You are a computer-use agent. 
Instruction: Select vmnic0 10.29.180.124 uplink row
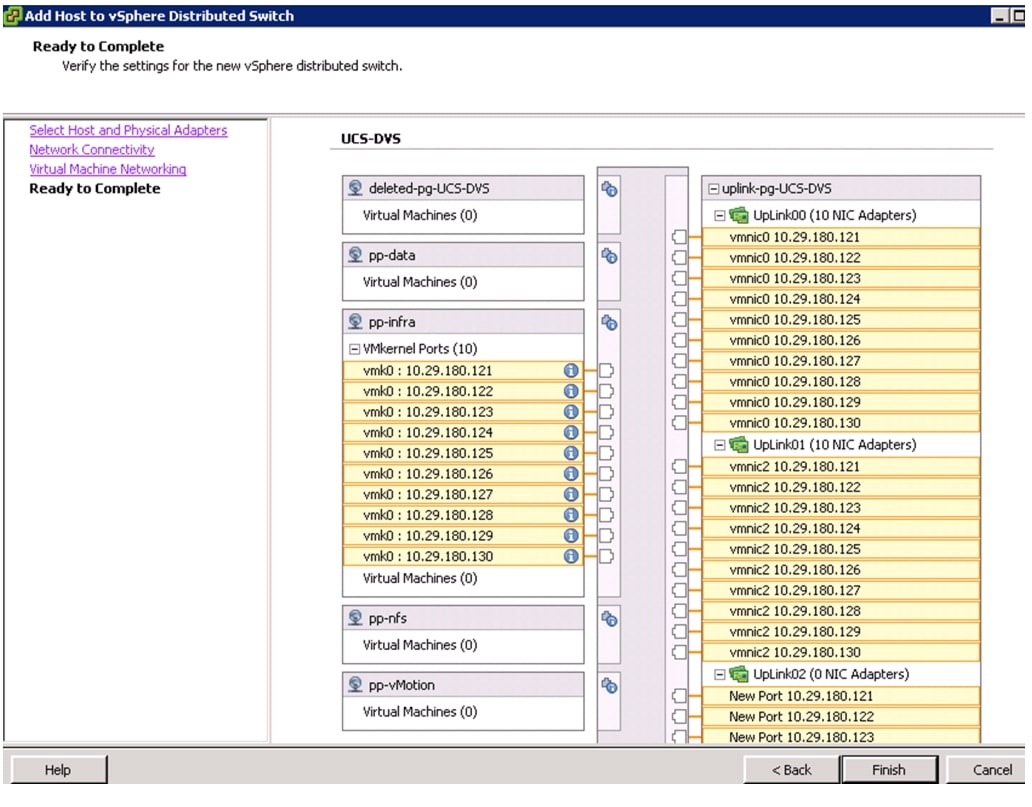click(x=841, y=299)
